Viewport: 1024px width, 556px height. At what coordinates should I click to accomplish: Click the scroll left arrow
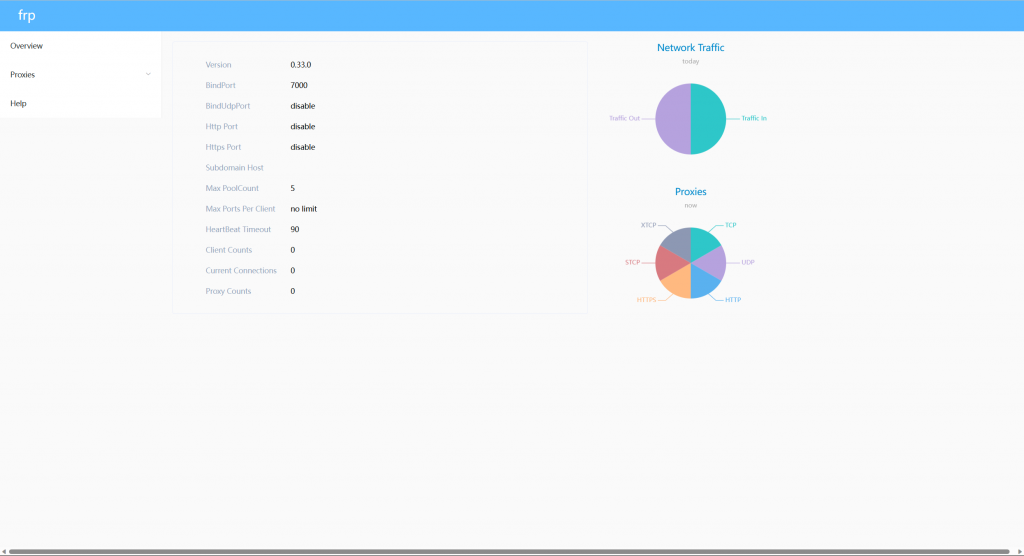pyautogui.click(x=4, y=551)
